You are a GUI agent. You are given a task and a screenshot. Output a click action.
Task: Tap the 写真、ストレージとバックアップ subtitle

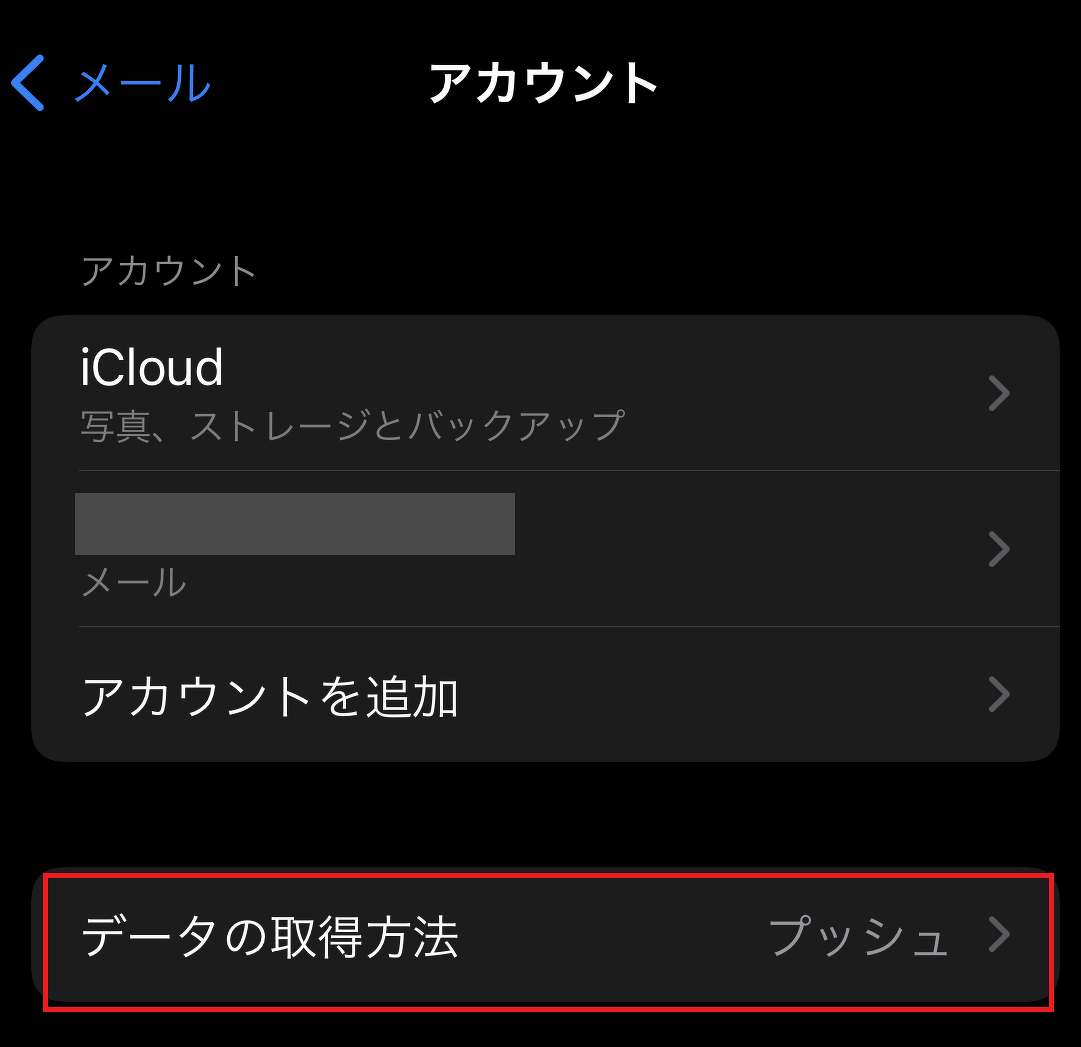point(352,426)
